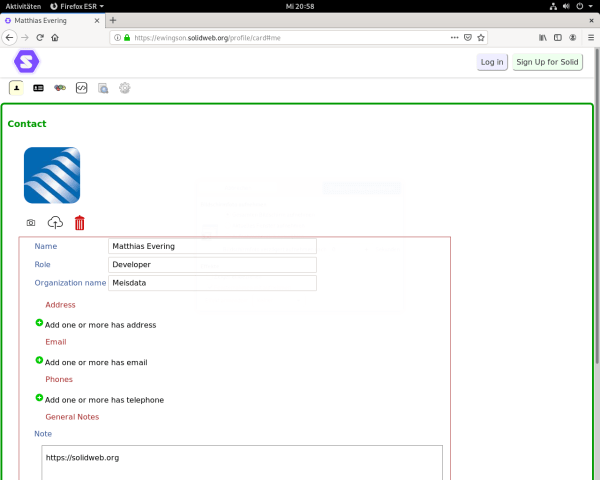Click the green plus to add an address
This screenshot has height=480, width=600.
(40, 323)
